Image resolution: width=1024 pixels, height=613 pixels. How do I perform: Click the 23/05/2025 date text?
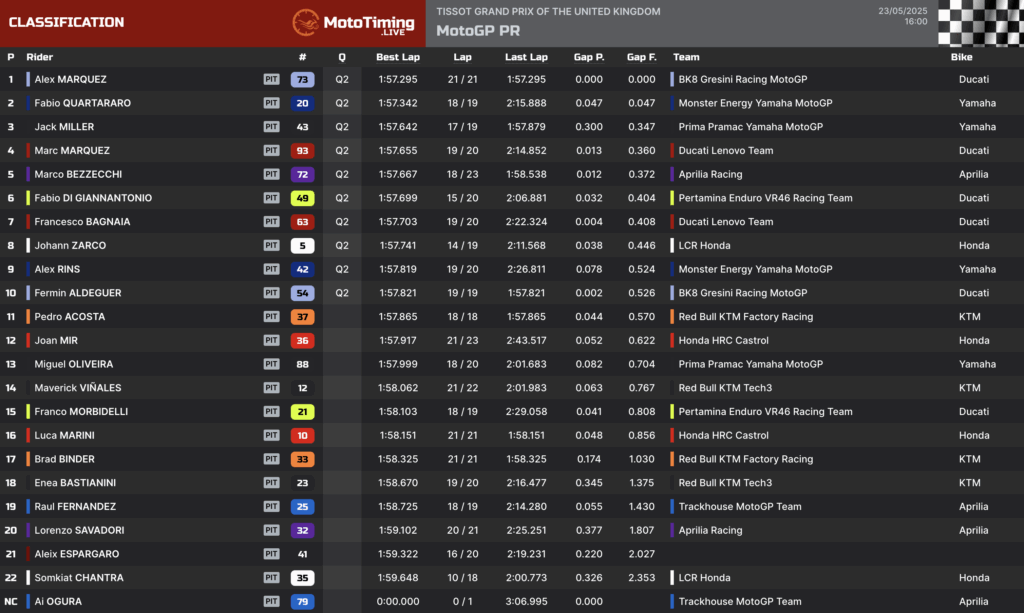tap(903, 11)
